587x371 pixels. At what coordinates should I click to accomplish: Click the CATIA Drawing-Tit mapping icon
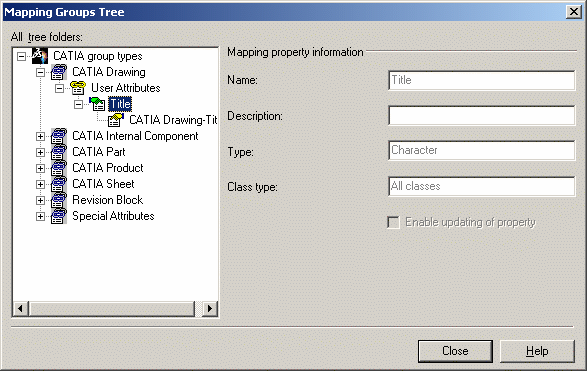[116, 120]
